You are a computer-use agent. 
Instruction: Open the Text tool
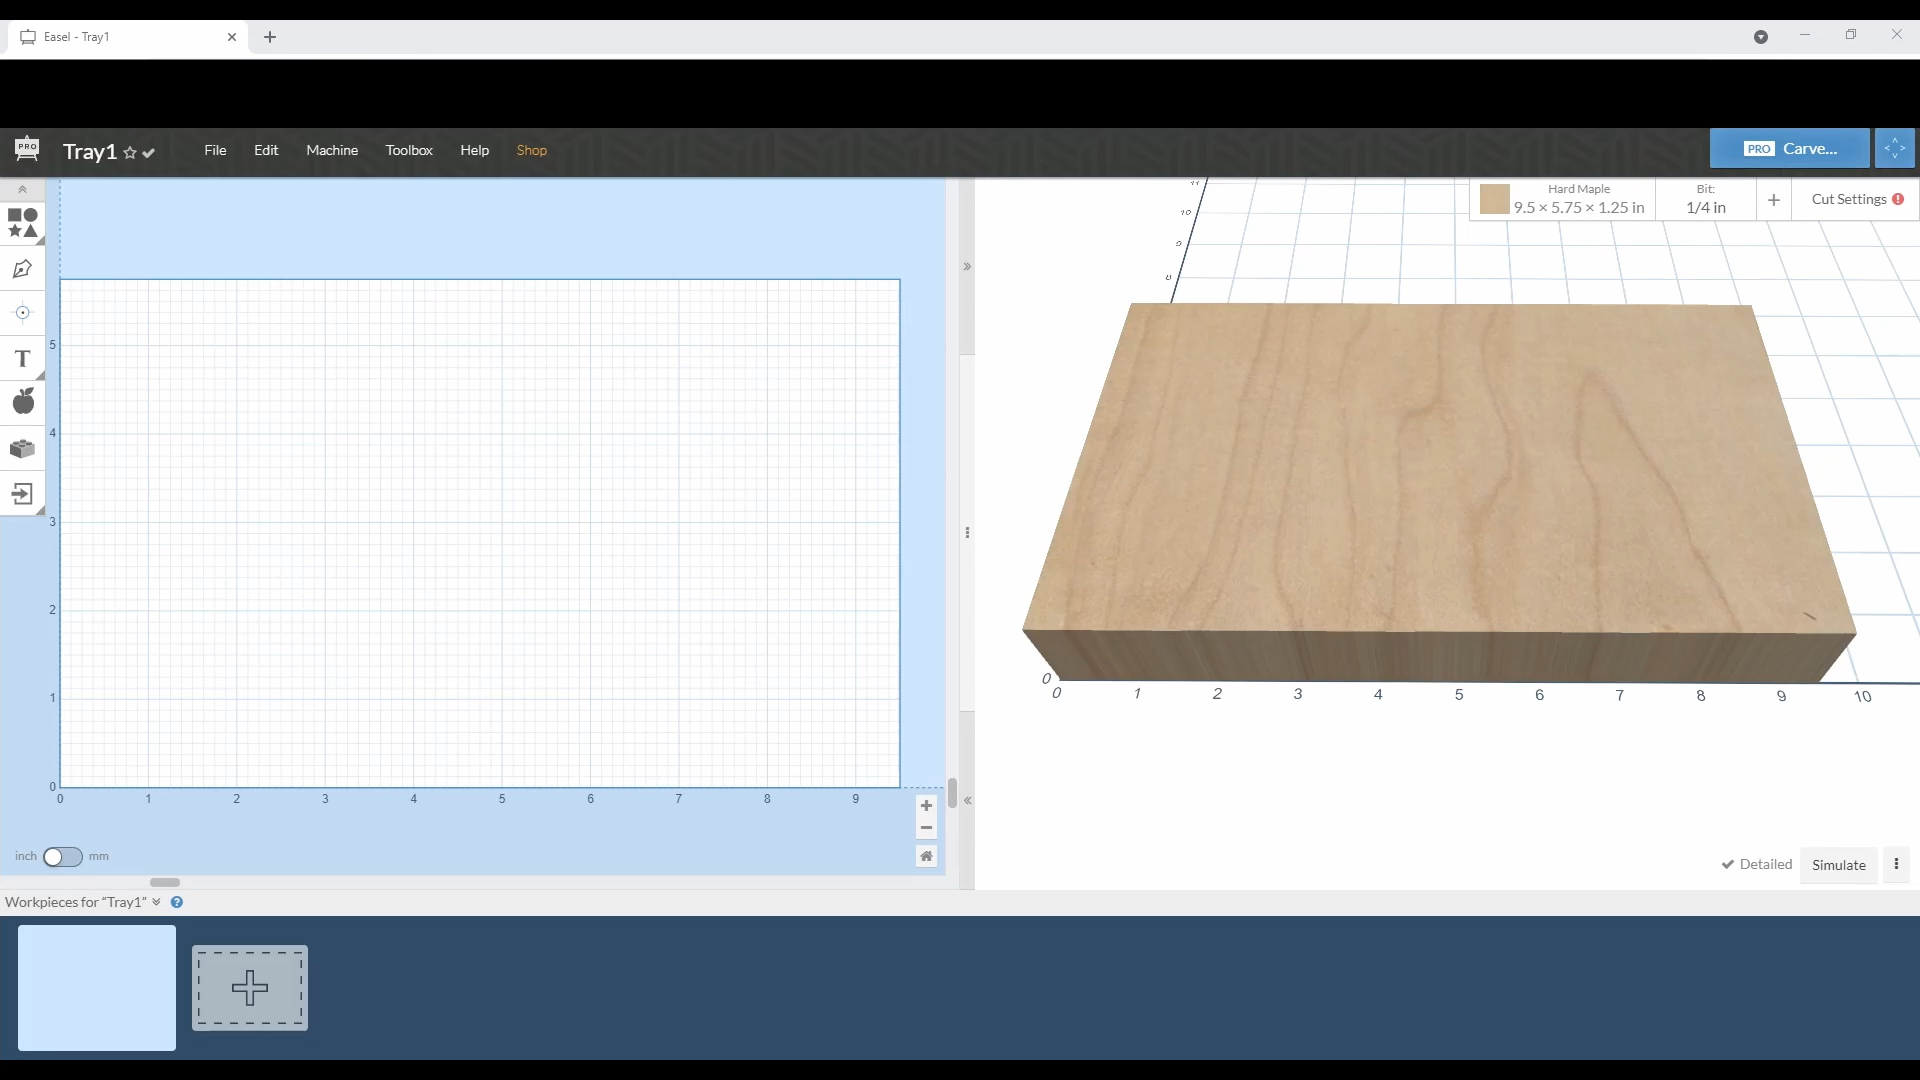pyautogui.click(x=22, y=358)
